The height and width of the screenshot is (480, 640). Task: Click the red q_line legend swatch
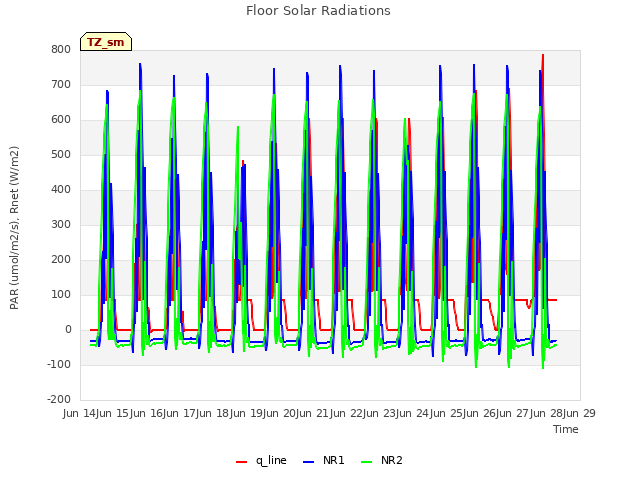coord(242,462)
